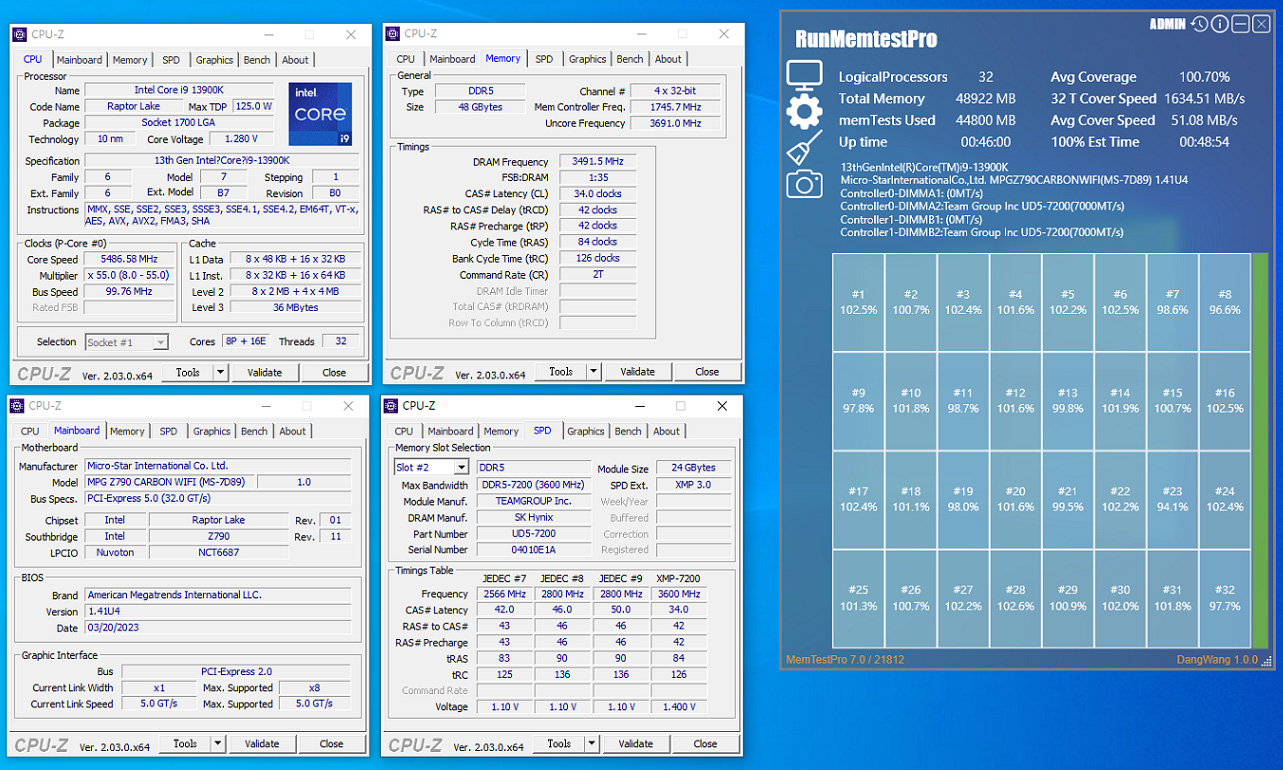The width and height of the screenshot is (1283, 770).
Task: Click the Intel Core i9 logo
Action: 320,115
